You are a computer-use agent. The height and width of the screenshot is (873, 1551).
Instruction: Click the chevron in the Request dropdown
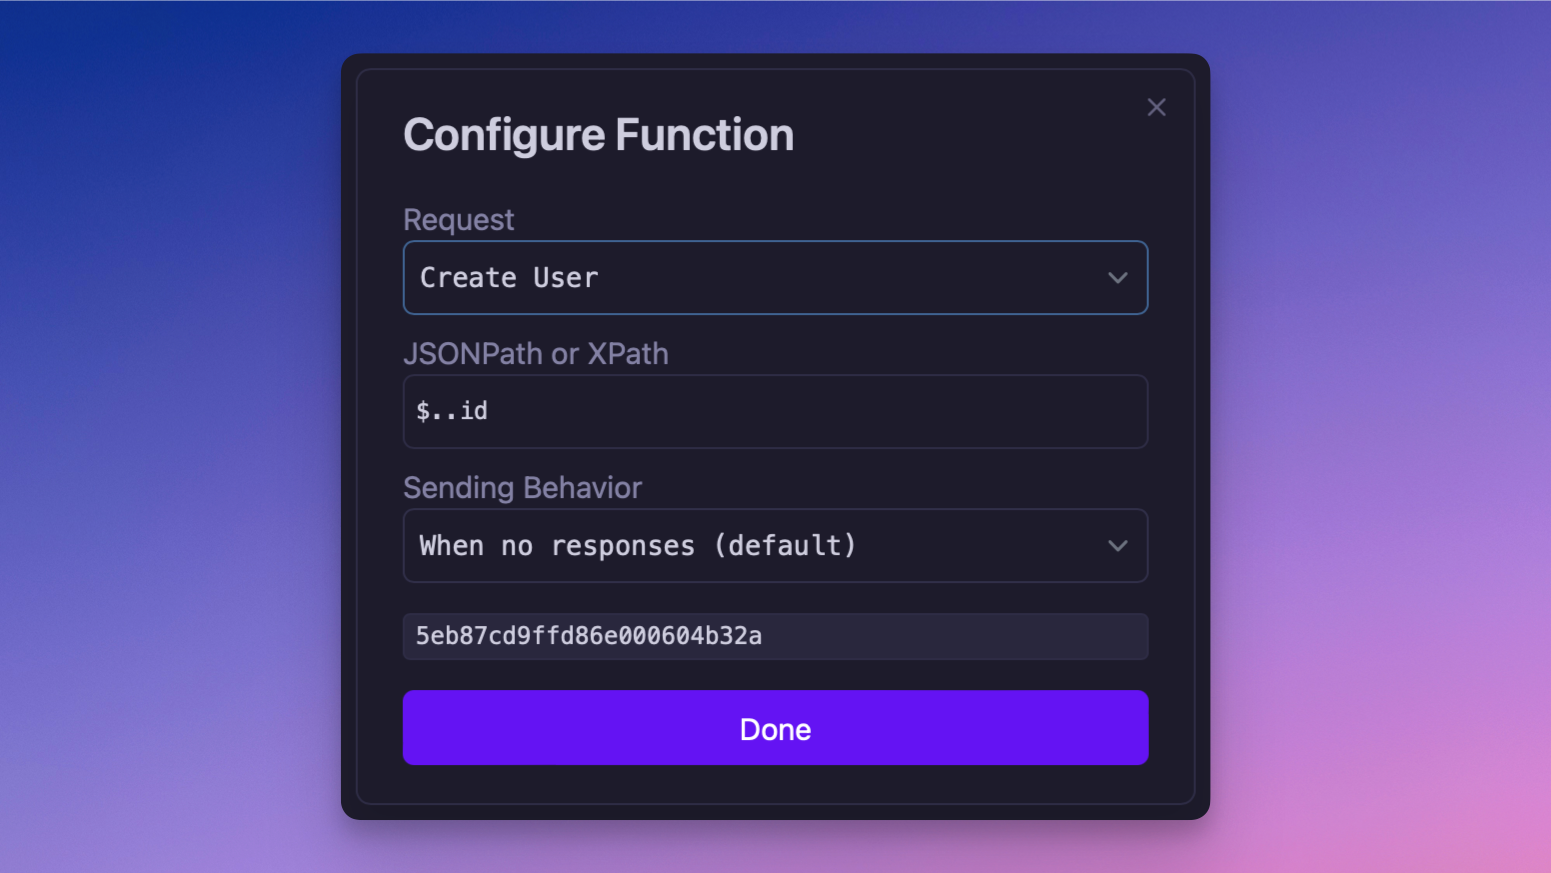(x=1117, y=278)
